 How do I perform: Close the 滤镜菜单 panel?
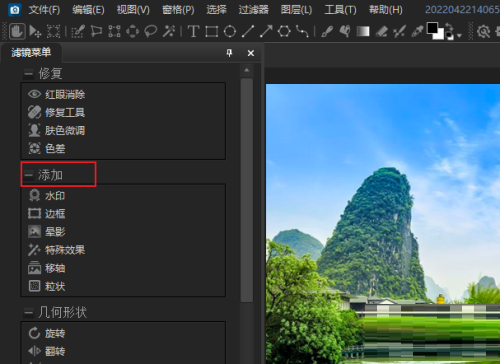click(x=251, y=53)
